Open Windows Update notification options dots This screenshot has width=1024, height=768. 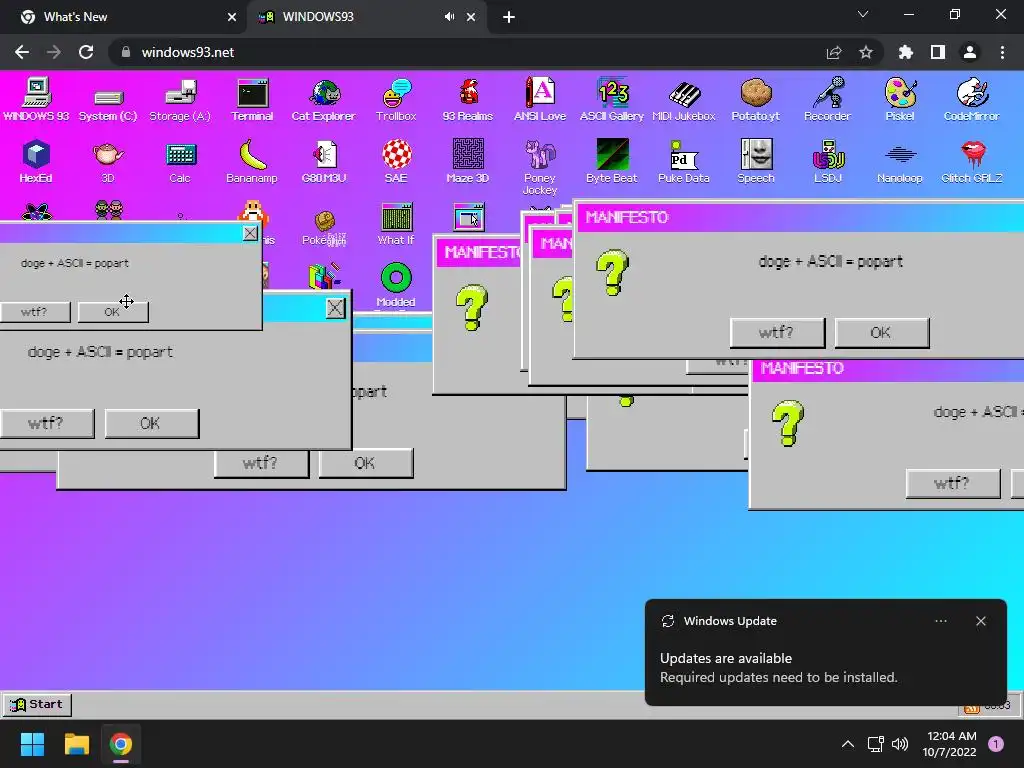941,621
